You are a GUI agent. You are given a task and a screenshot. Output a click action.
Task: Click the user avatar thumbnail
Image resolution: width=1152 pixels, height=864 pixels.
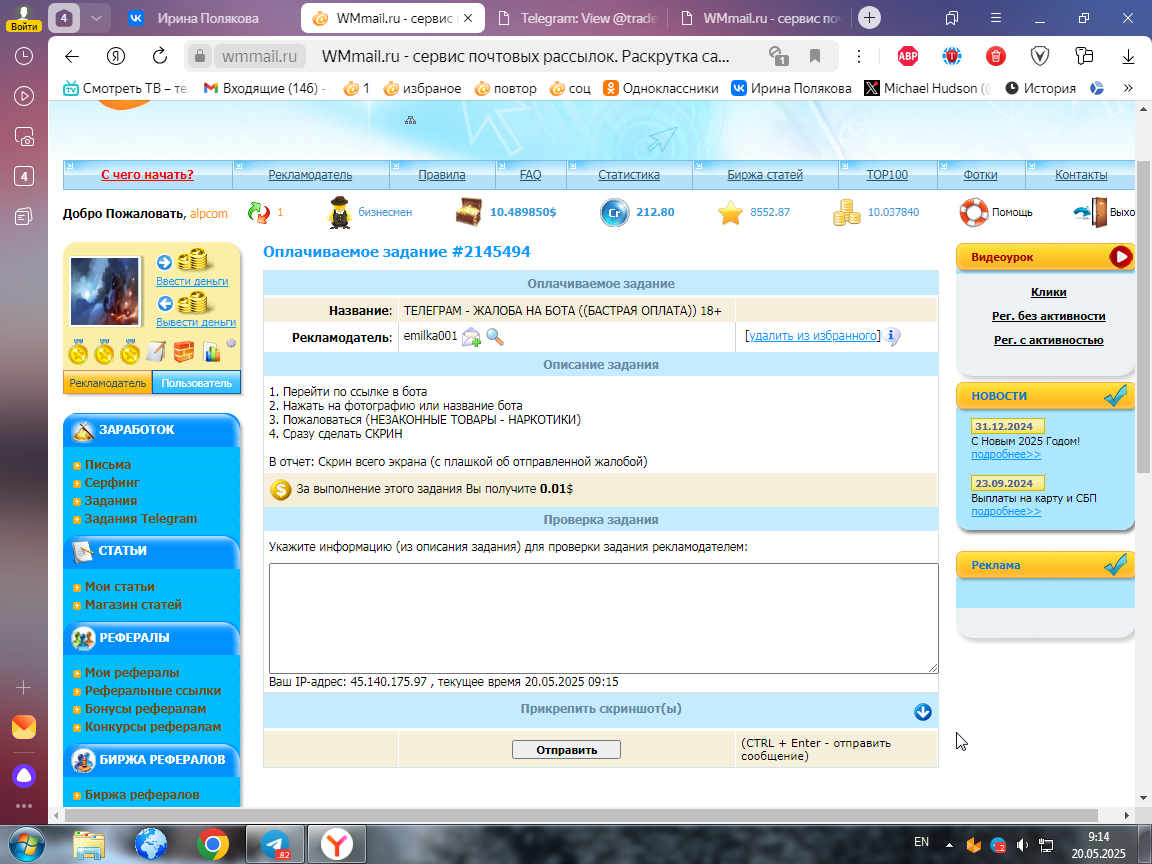tap(105, 291)
